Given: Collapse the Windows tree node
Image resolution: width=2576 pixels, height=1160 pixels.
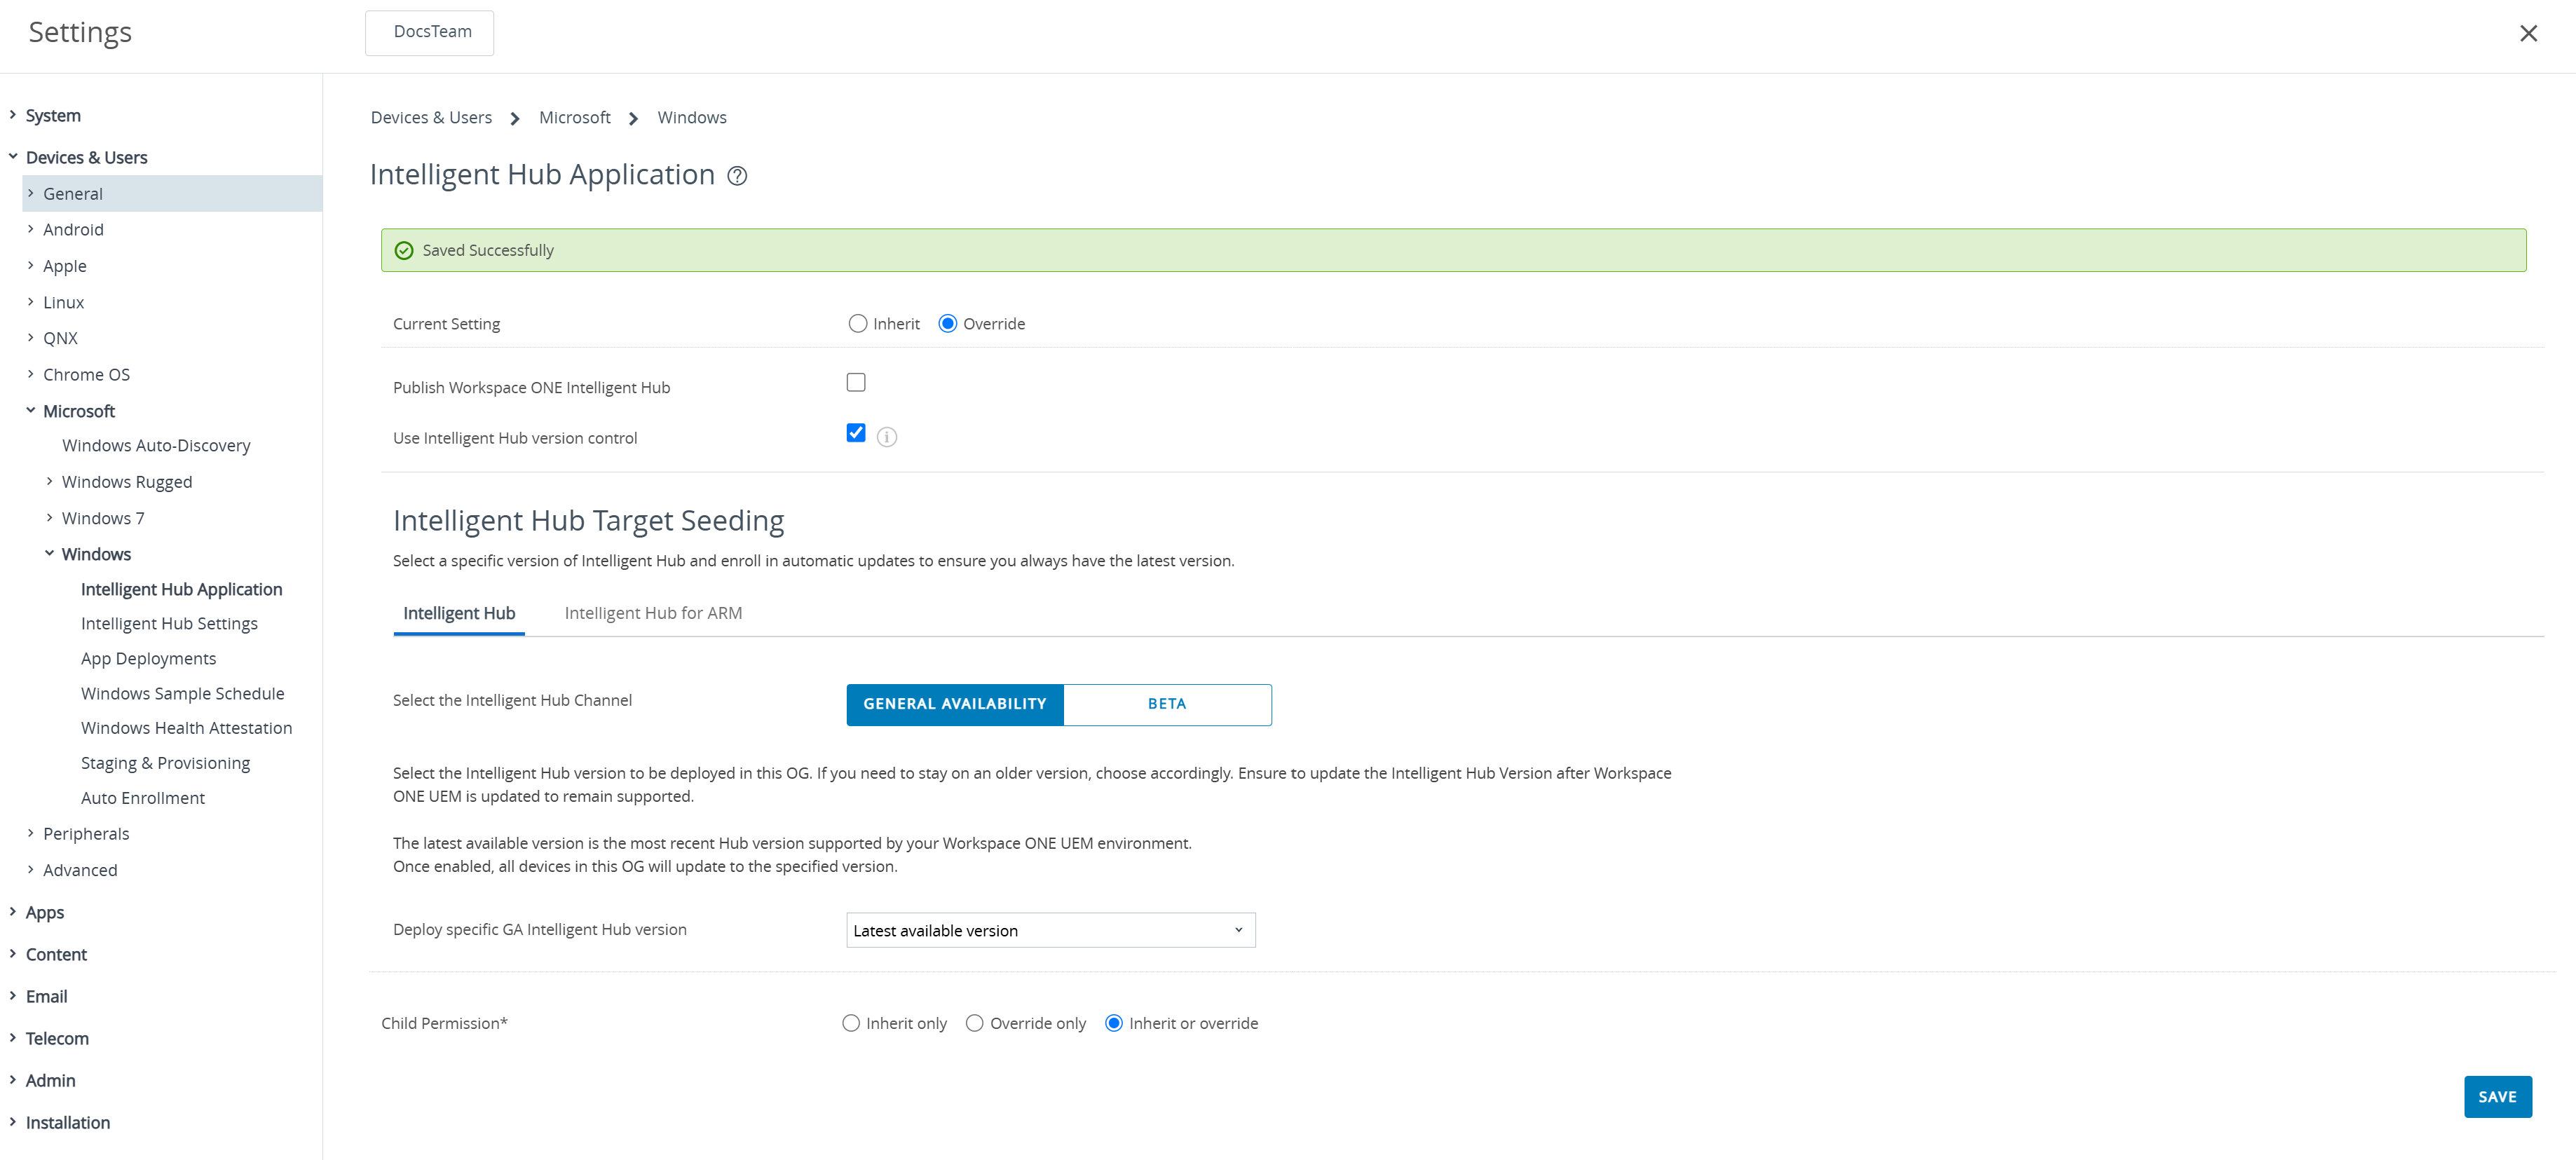Looking at the screenshot, I should (x=49, y=554).
